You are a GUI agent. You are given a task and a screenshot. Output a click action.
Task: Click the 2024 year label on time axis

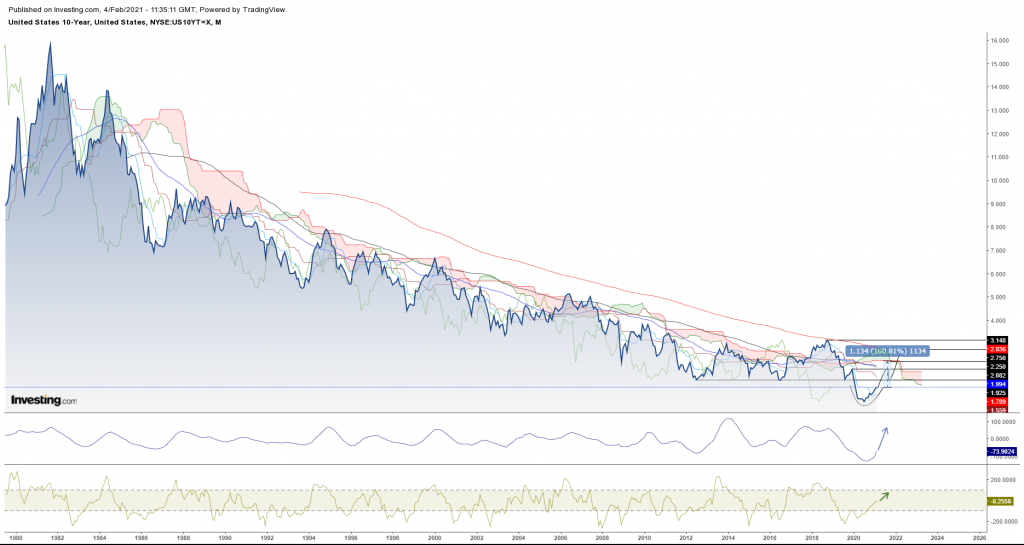937,539
